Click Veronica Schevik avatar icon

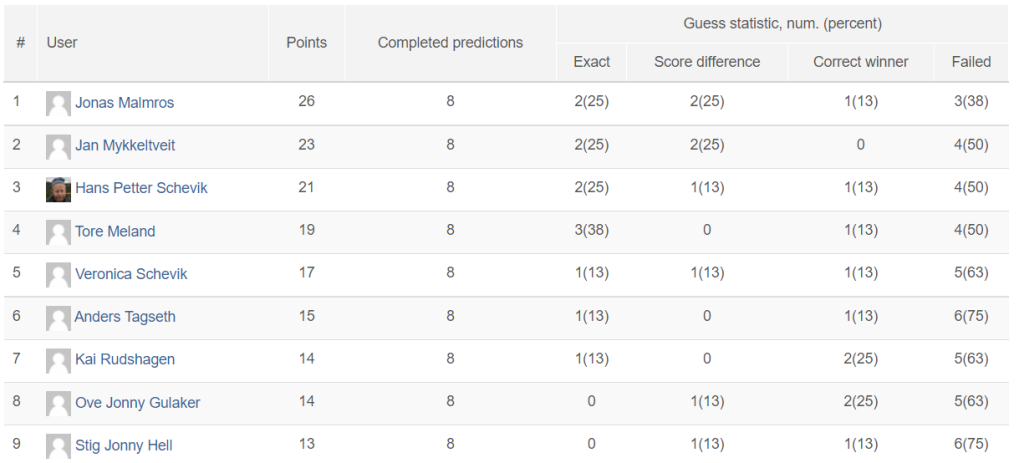coord(58,275)
